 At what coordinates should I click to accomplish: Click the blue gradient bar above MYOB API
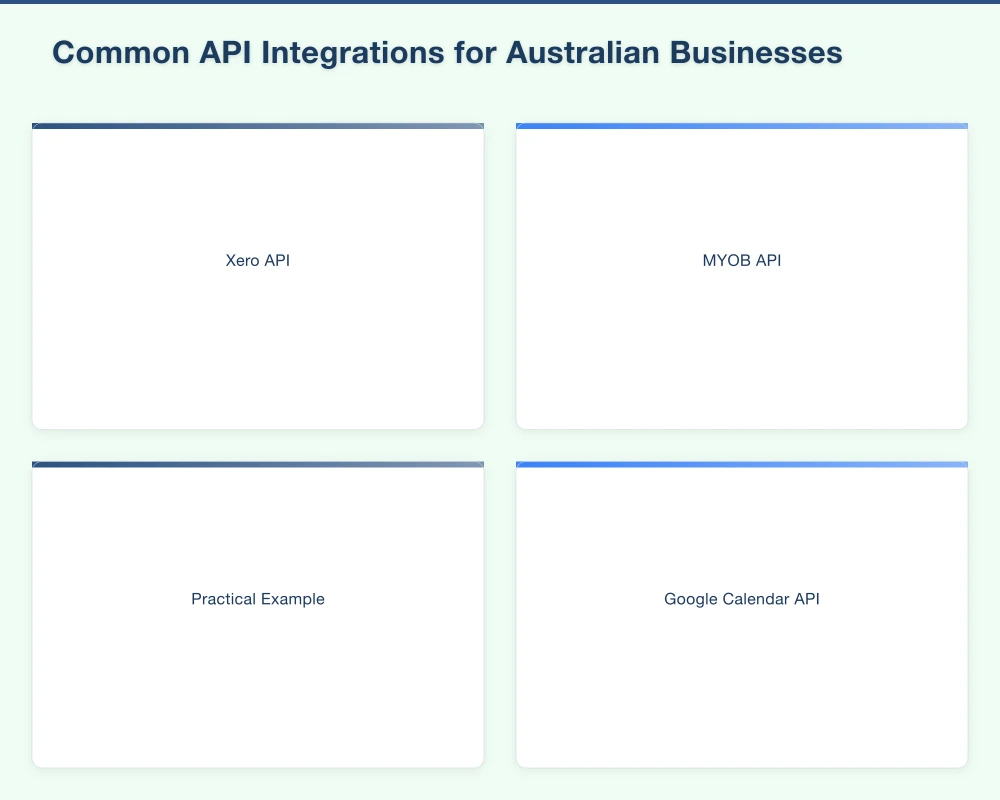[741, 126]
